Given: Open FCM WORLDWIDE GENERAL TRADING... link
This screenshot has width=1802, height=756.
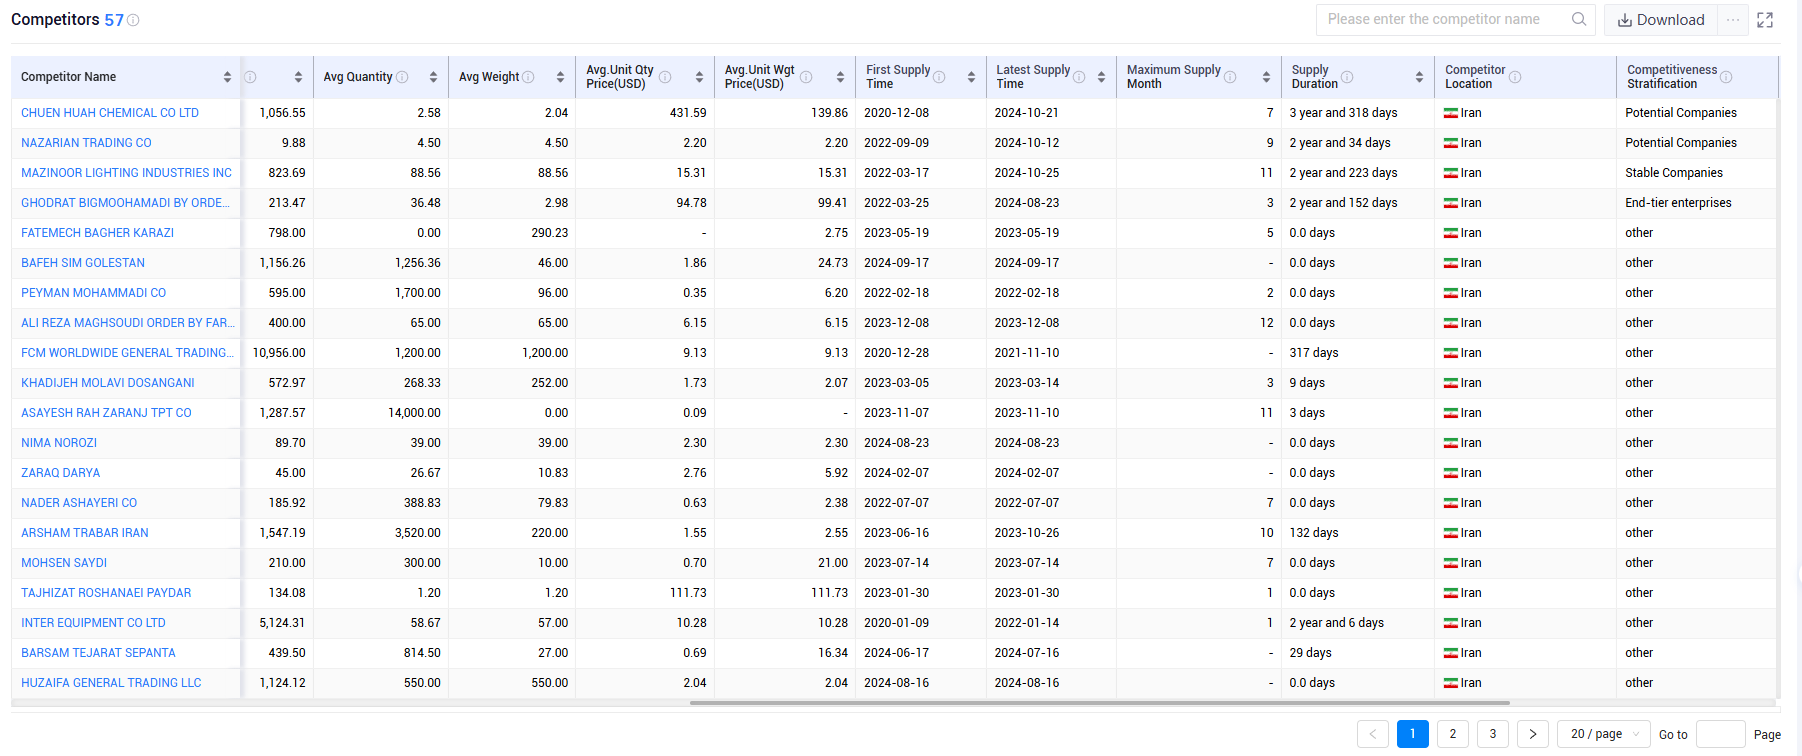Looking at the screenshot, I should (127, 353).
